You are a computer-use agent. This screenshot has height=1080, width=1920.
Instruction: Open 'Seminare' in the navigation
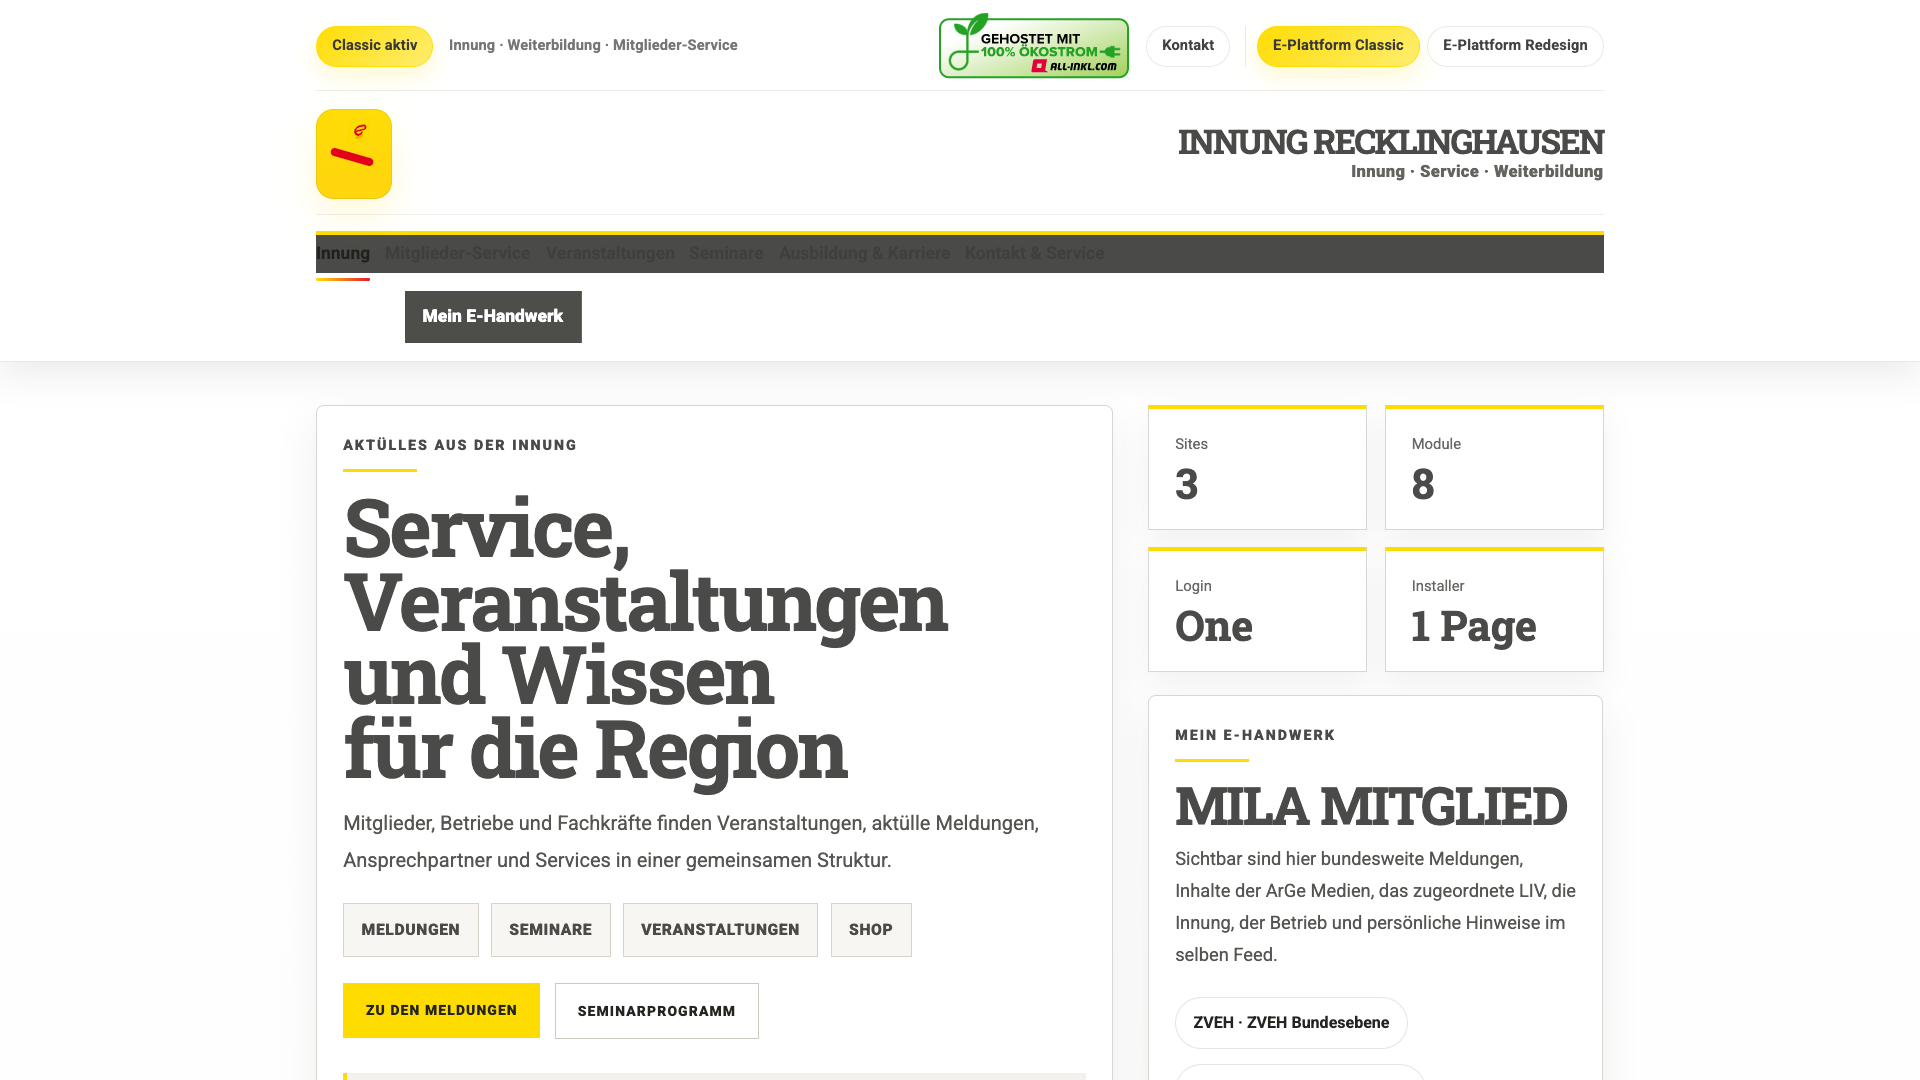click(x=725, y=253)
